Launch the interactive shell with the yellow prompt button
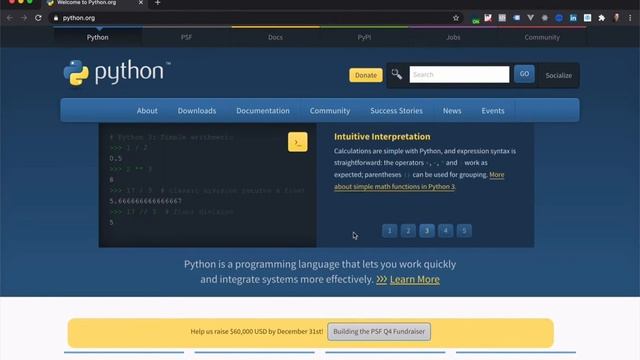Viewport: 640px width, 360px height. 298,142
